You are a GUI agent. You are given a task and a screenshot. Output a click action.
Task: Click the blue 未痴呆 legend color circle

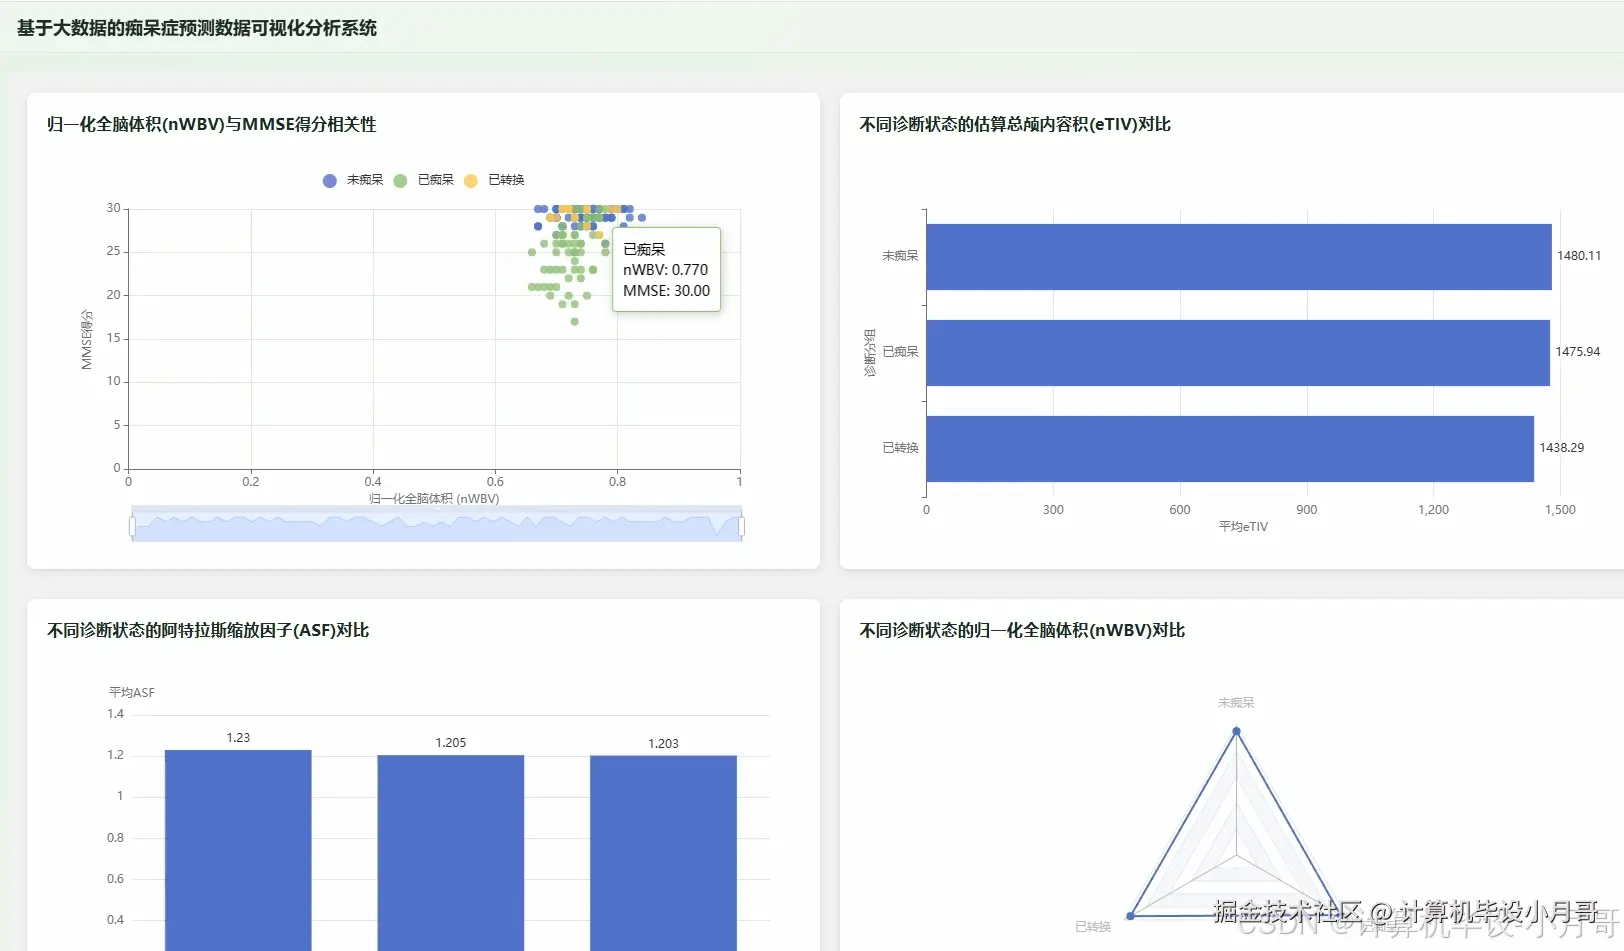(x=330, y=181)
